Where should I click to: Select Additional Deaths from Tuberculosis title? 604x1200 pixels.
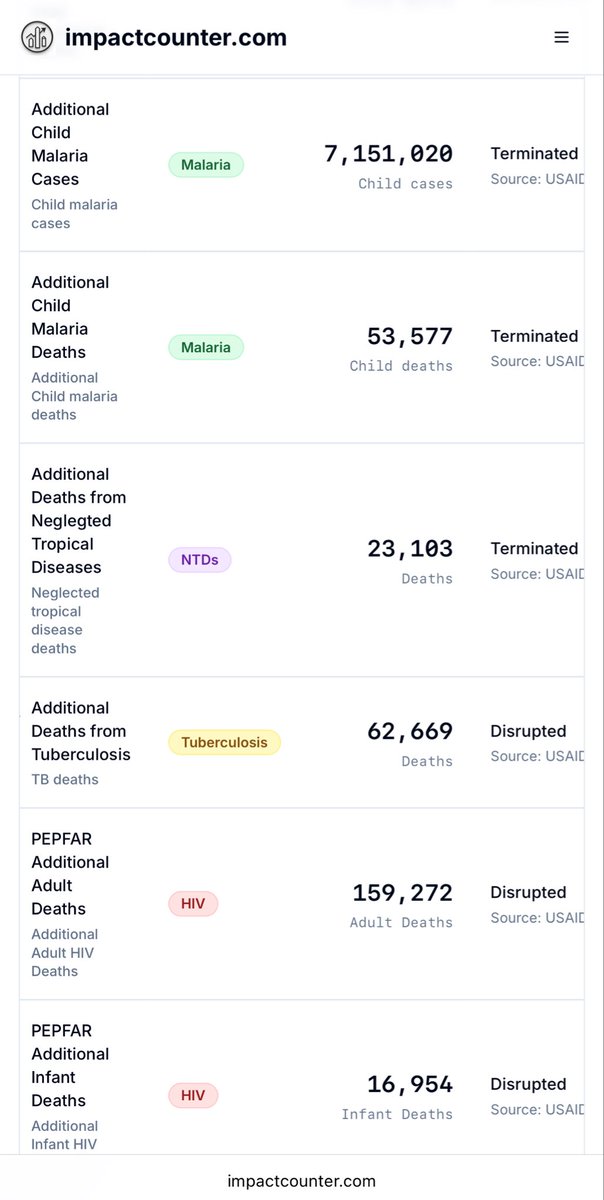point(80,731)
